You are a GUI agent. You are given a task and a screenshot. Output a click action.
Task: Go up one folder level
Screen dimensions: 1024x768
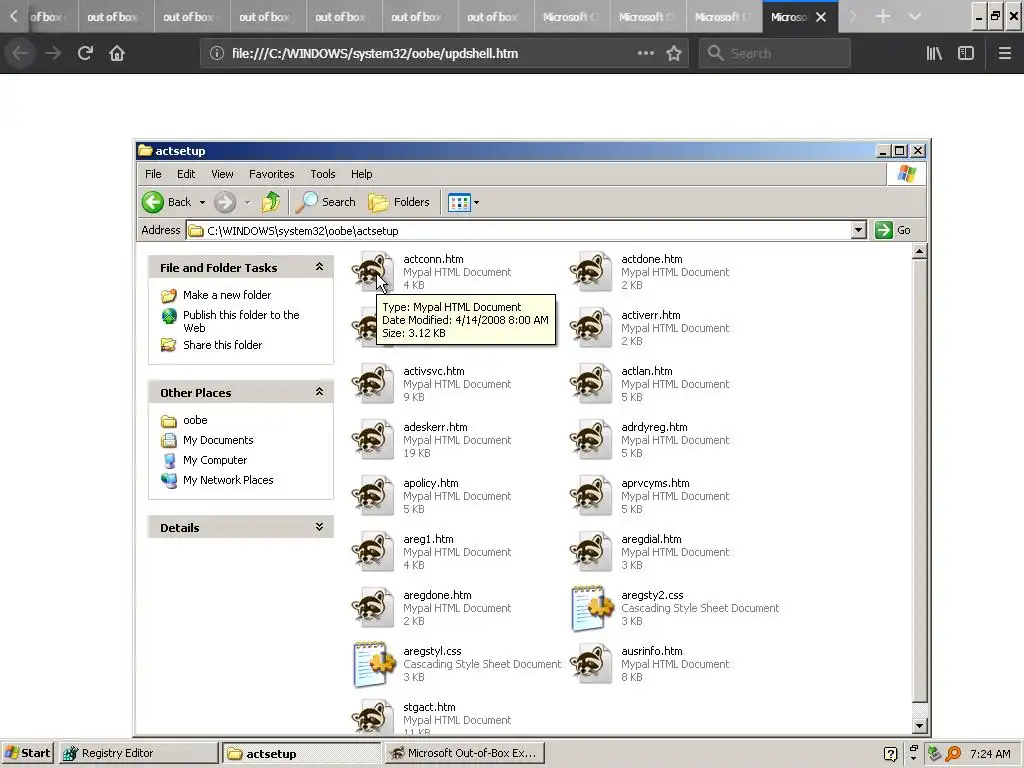click(x=270, y=202)
